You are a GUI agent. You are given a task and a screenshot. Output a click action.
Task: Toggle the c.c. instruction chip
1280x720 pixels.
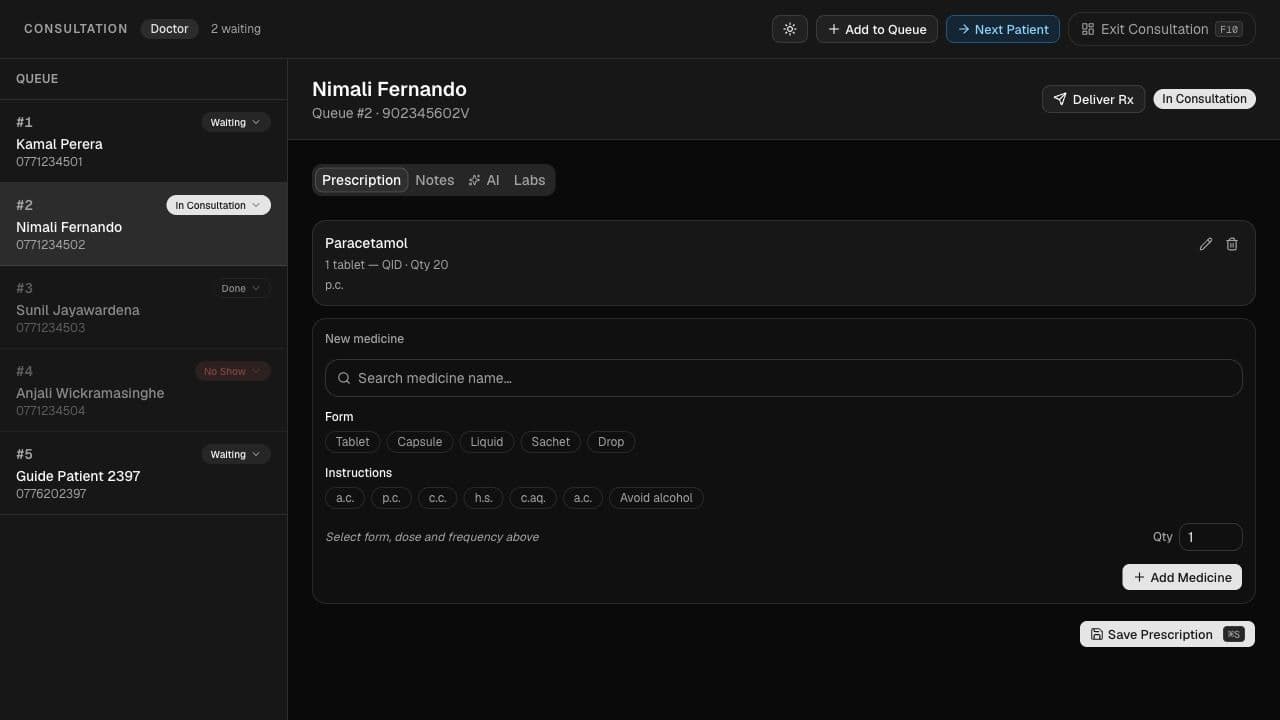click(437, 498)
